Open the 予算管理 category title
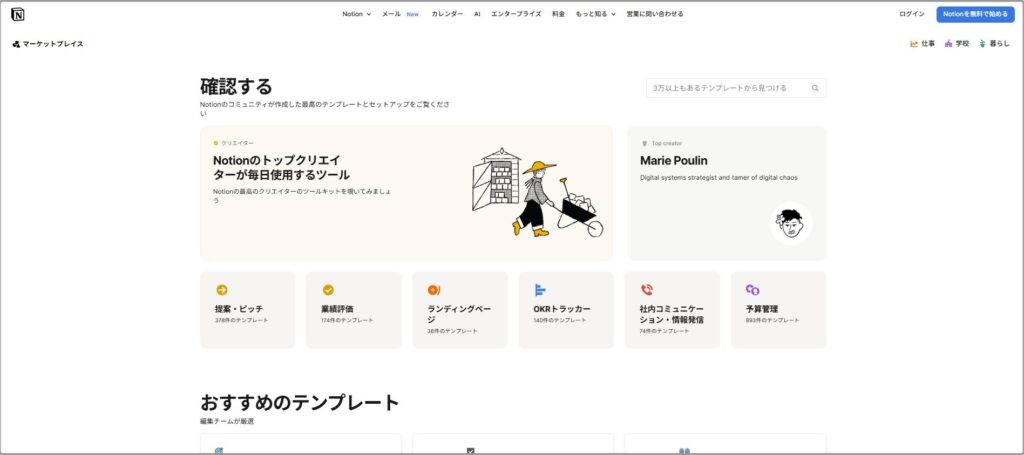1024x455 pixels. pyautogui.click(x=762, y=309)
